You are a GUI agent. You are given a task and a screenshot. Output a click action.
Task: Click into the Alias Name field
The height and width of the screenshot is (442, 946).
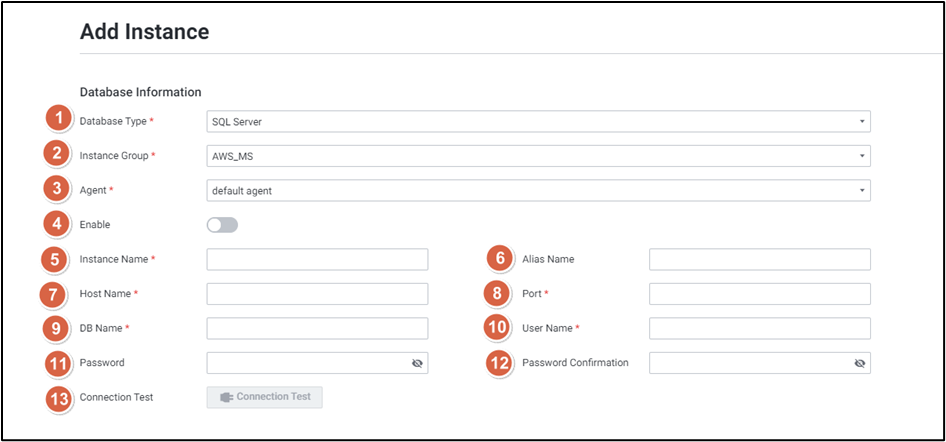(759, 260)
